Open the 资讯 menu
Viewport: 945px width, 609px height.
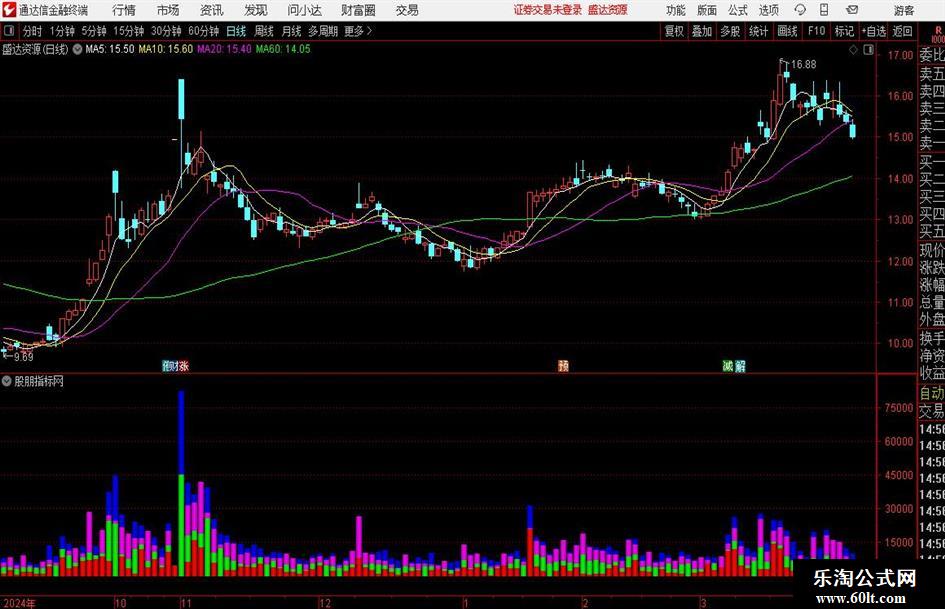point(212,10)
